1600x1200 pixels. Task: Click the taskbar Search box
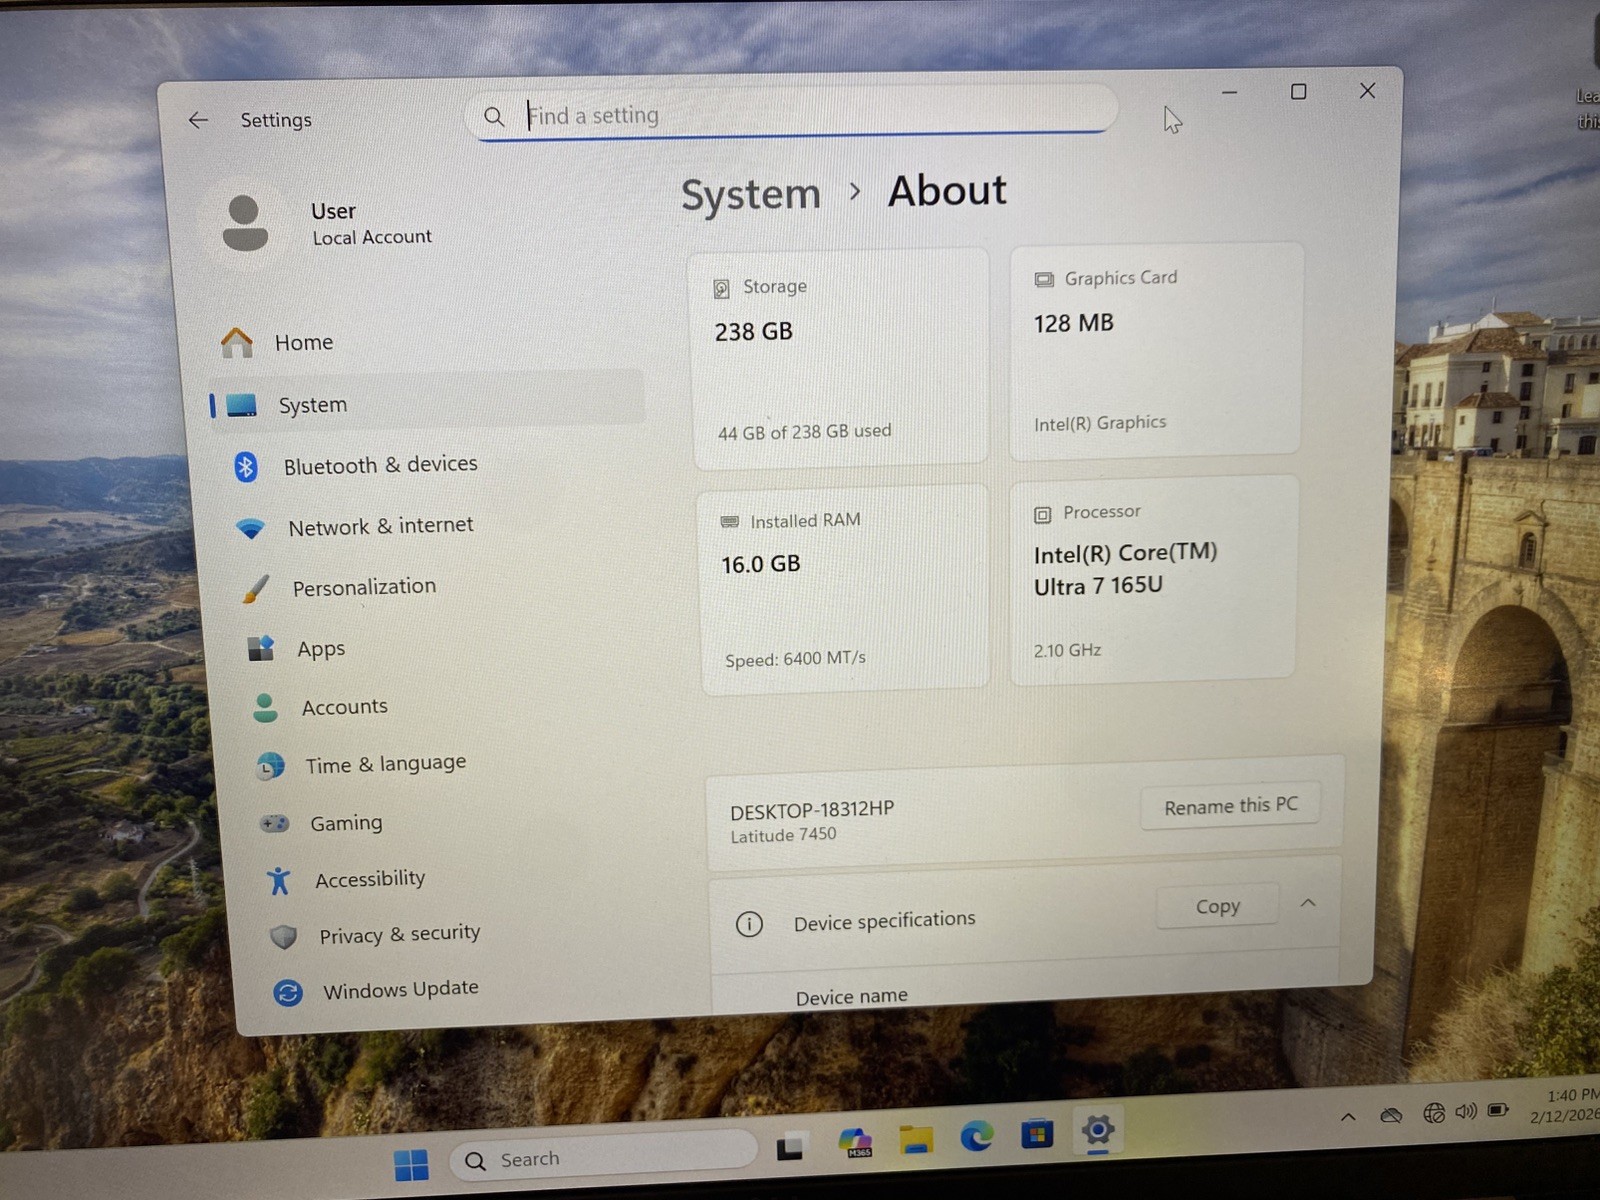pyautogui.click(x=603, y=1157)
